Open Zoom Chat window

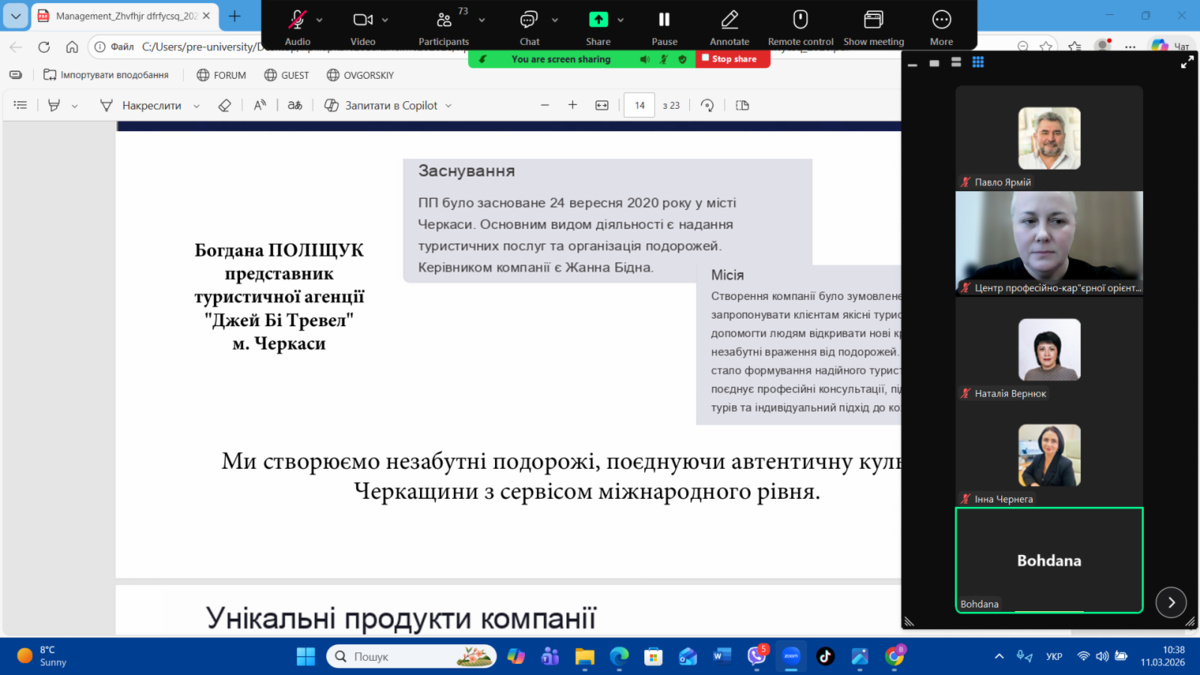pyautogui.click(x=529, y=21)
